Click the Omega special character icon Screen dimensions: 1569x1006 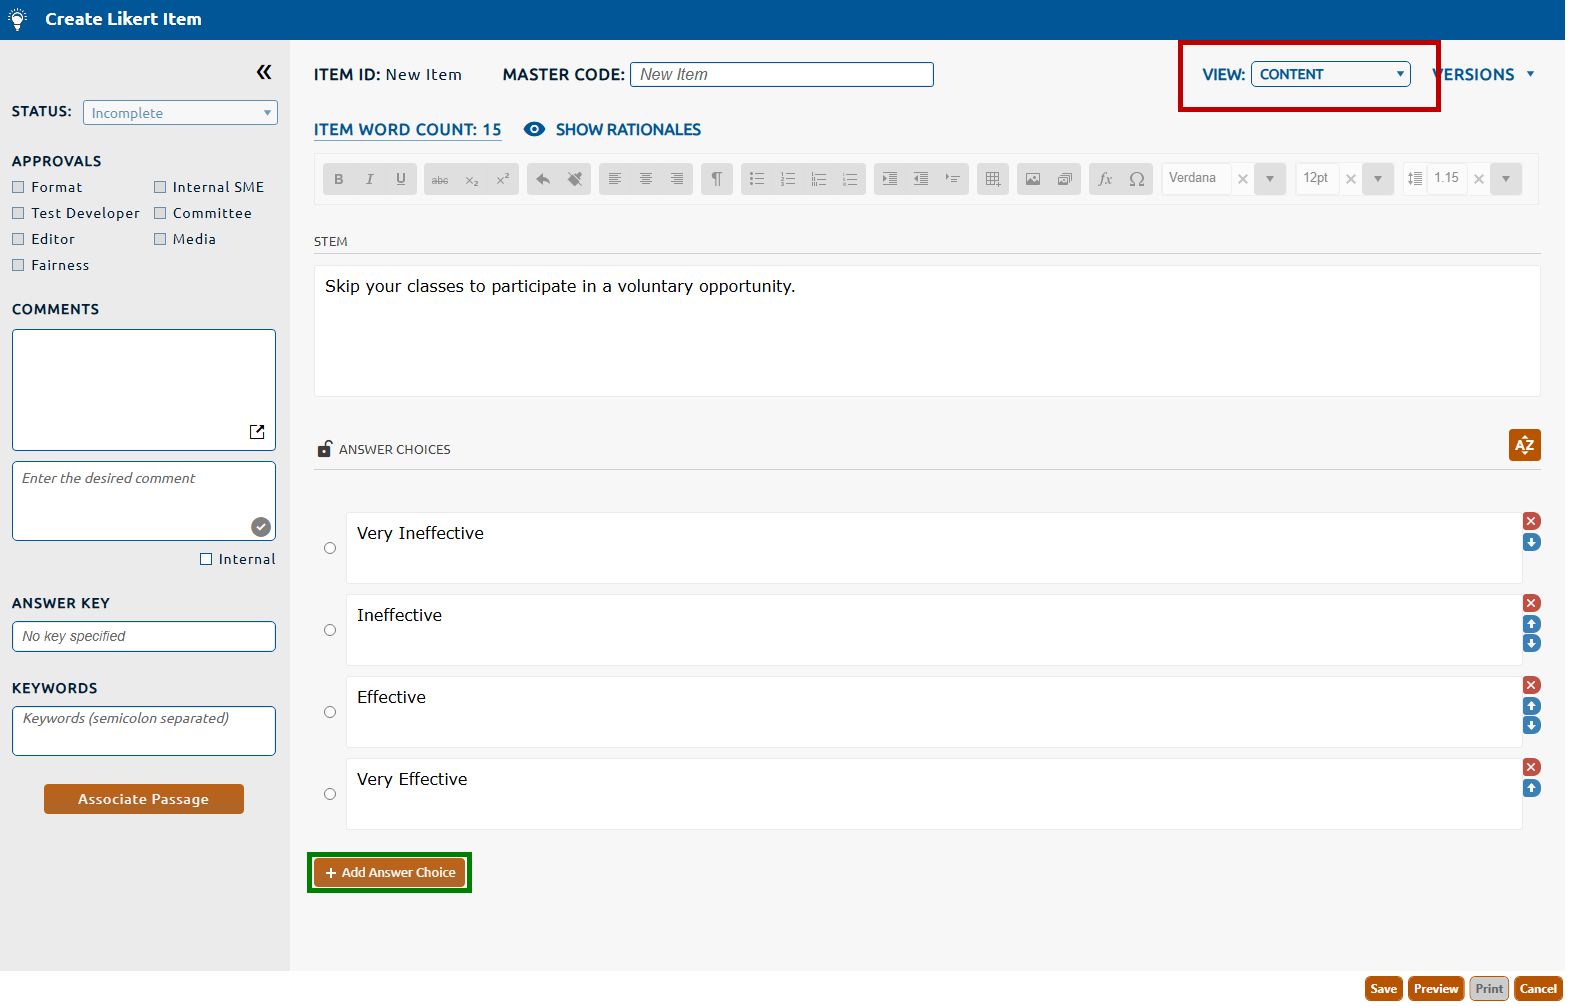pos(1137,179)
